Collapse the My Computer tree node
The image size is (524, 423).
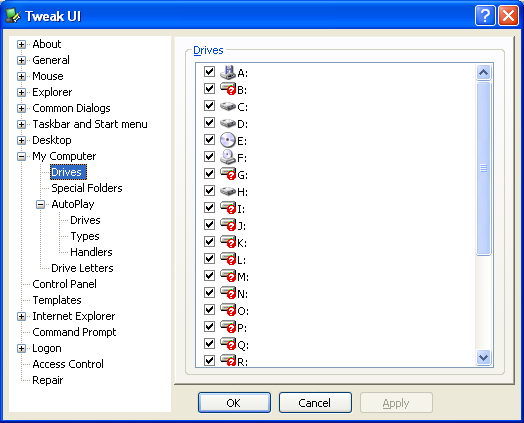tap(21, 156)
